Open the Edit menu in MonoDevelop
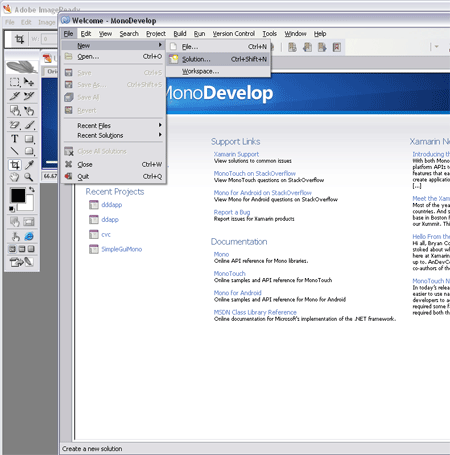Image resolution: width=450 pixels, height=455 pixels. (x=86, y=34)
